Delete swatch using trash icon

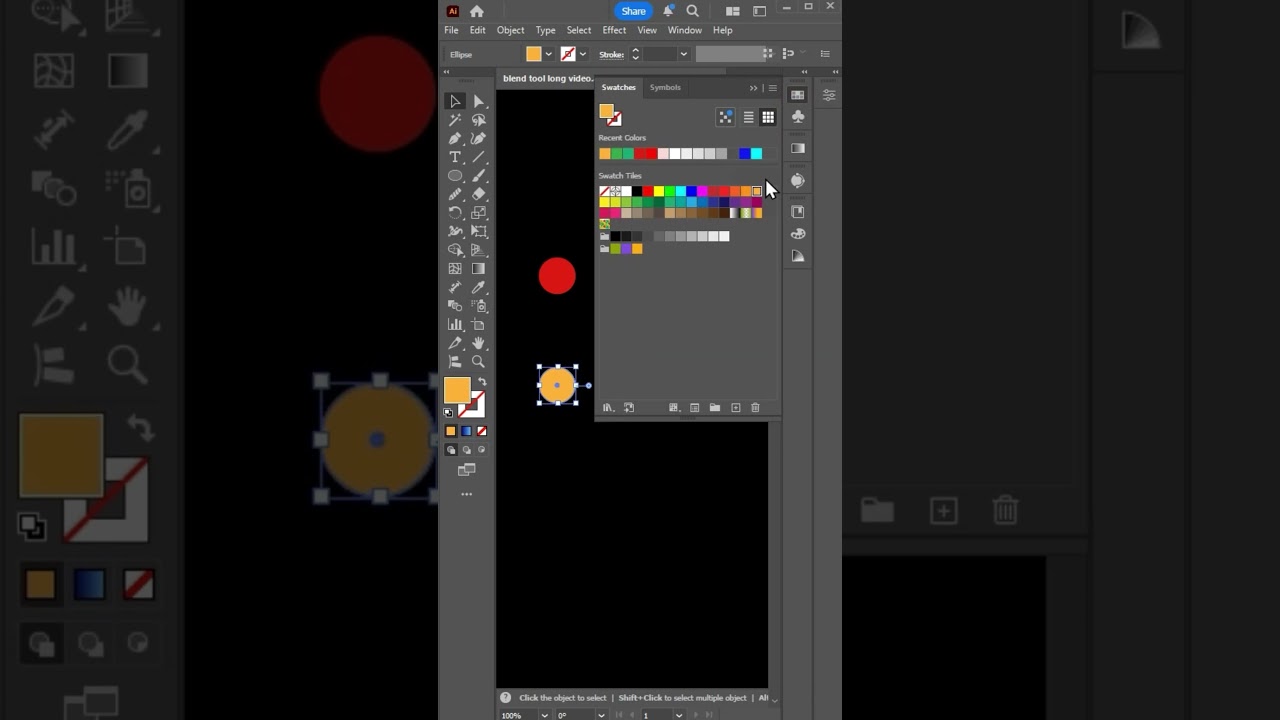tap(755, 408)
